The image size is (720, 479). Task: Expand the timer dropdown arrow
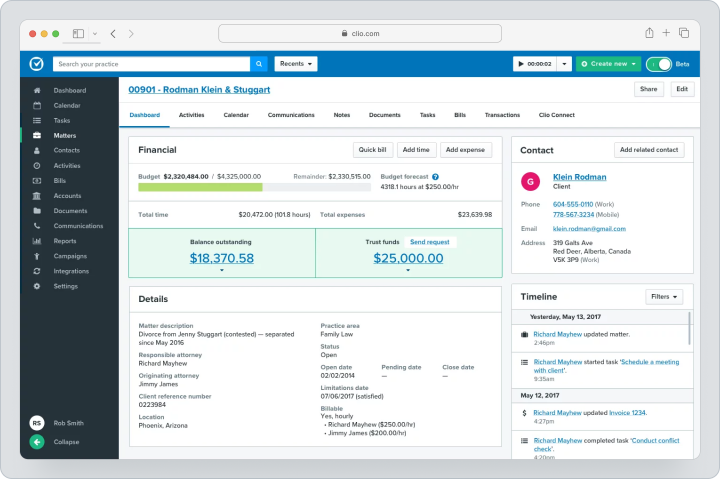point(564,64)
